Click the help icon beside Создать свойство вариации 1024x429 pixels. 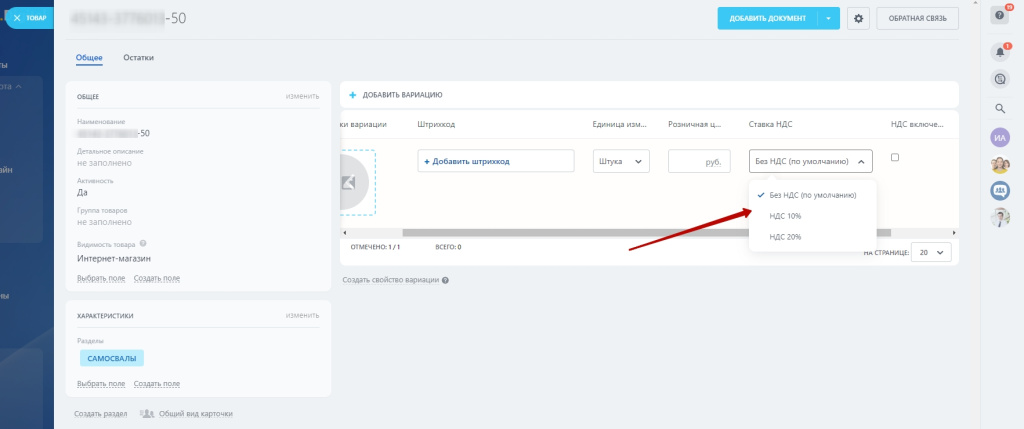click(445, 280)
